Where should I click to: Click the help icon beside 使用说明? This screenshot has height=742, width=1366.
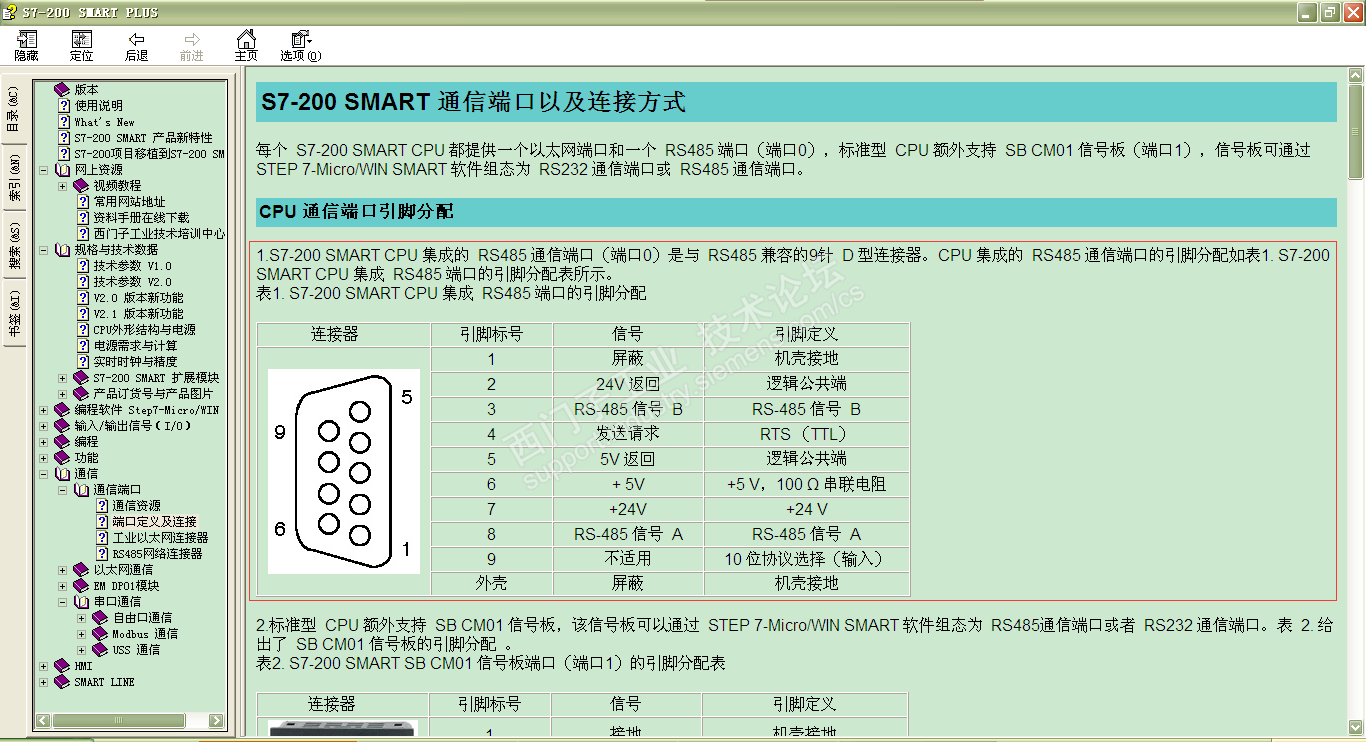pos(64,105)
